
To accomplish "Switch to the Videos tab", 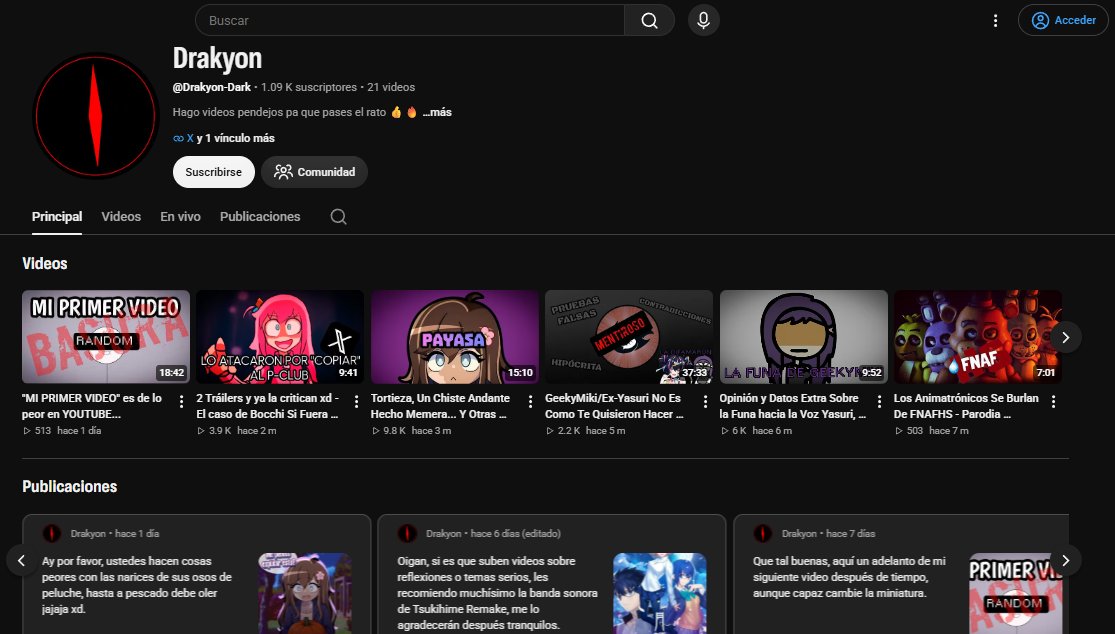I will pyautogui.click(x=121, y=217).
